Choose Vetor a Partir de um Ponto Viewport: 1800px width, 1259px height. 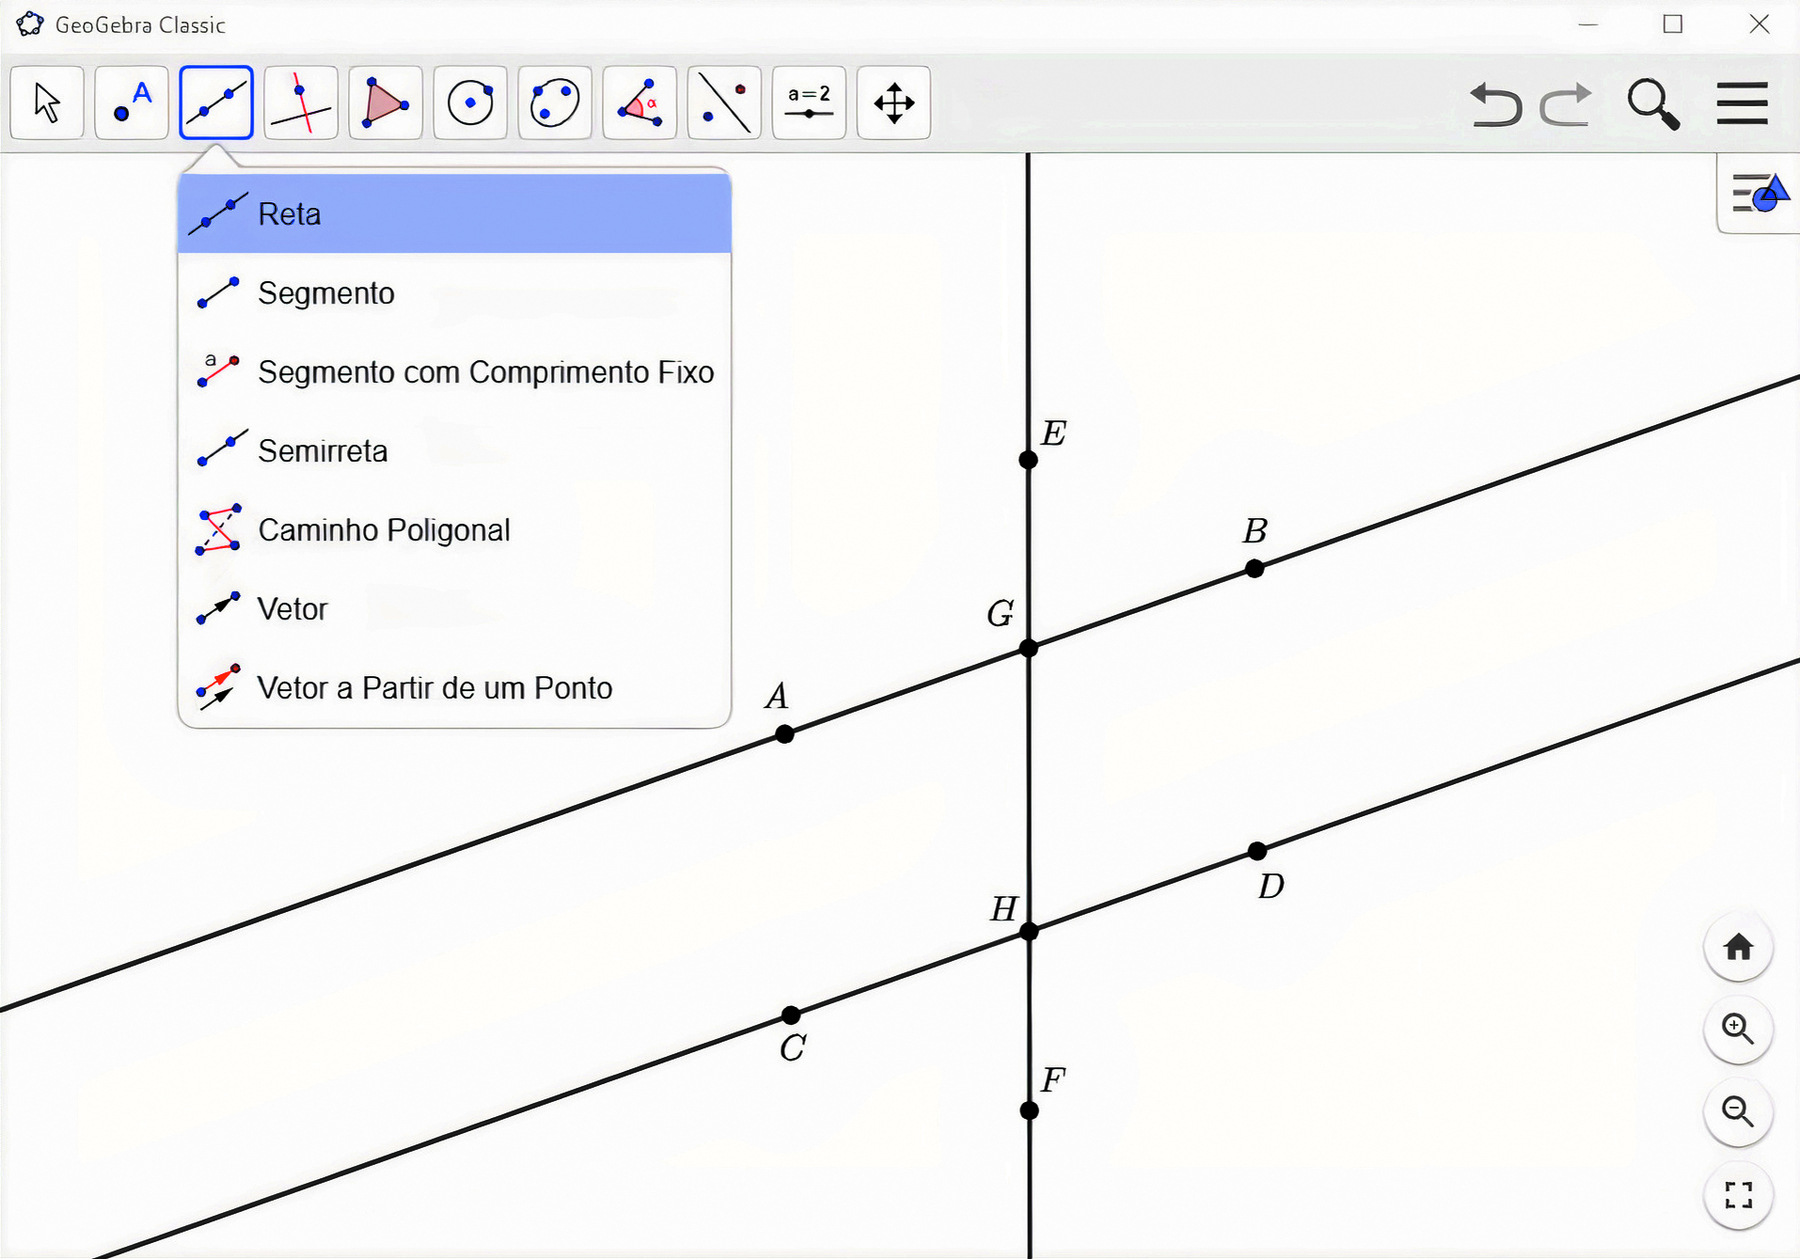coord(454,688)
